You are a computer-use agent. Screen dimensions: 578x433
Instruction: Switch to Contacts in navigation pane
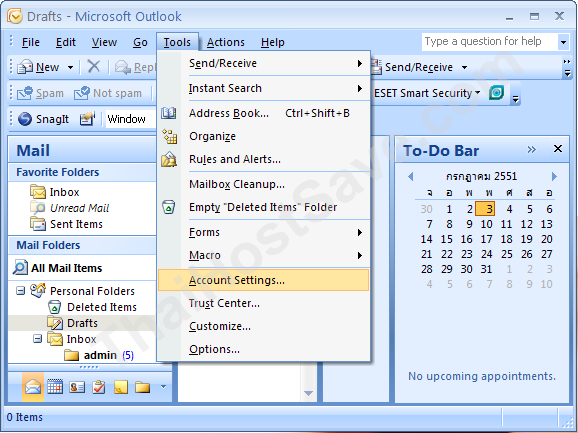tap(77, 387)
